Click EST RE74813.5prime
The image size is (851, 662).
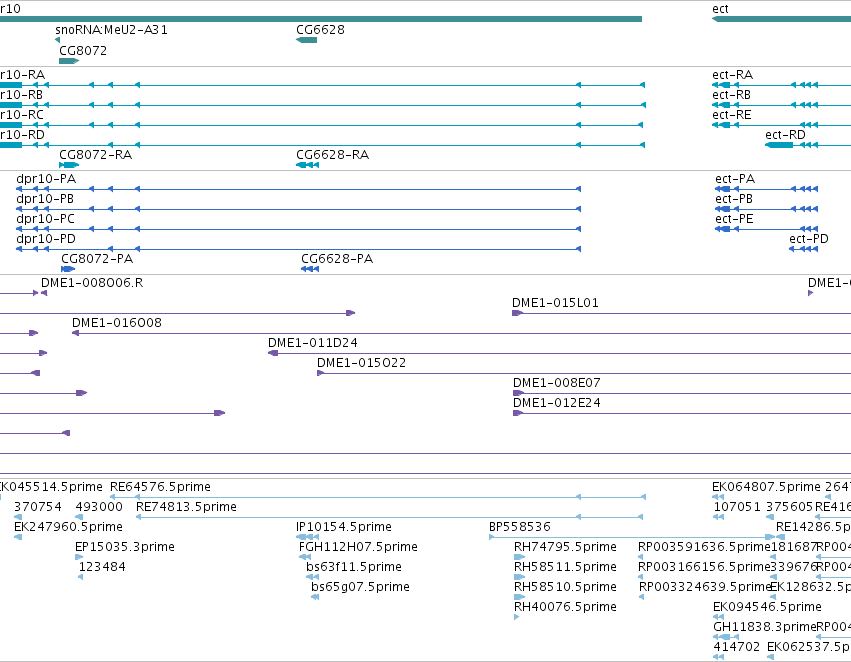[x=186, y=507]
